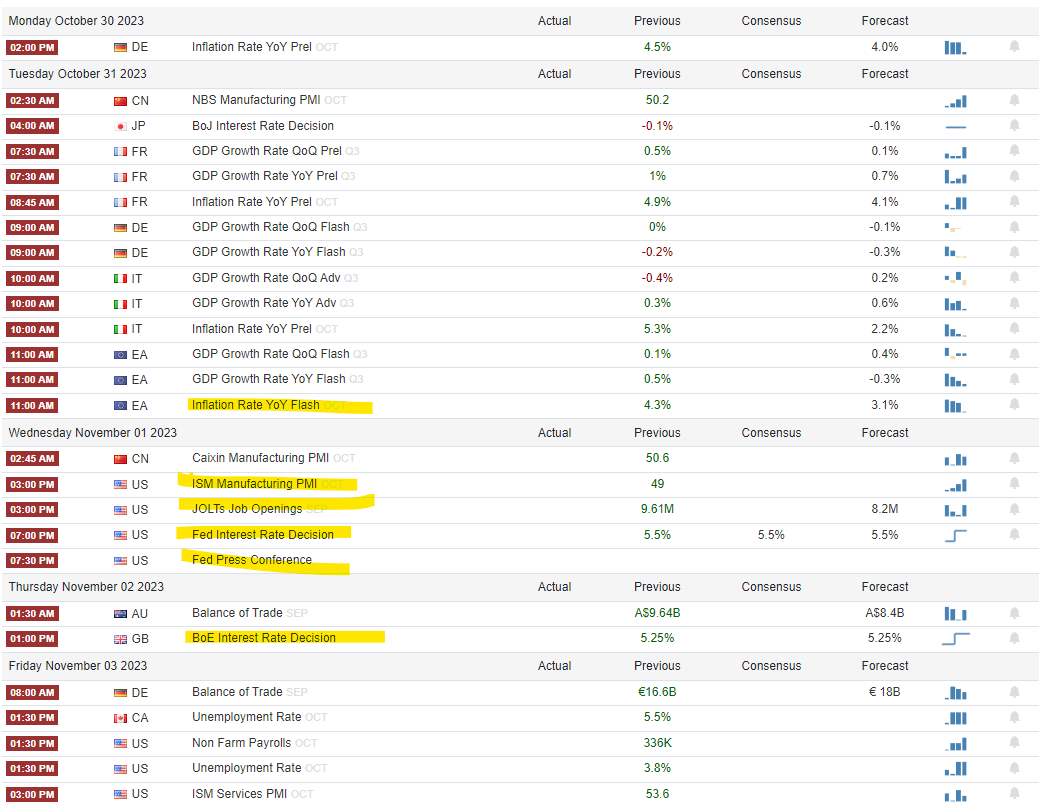Click the CN country link for NBS Manufacturing PMI
This screenshot has width=1054, height=807.
coord(140,101)
